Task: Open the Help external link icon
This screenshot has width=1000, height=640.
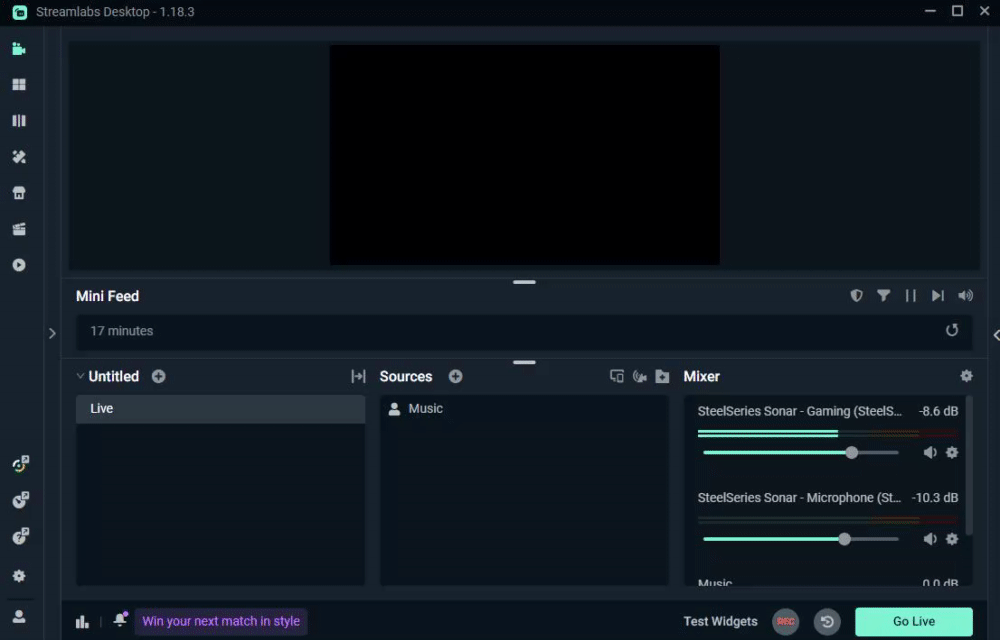Action: point(20,536)
